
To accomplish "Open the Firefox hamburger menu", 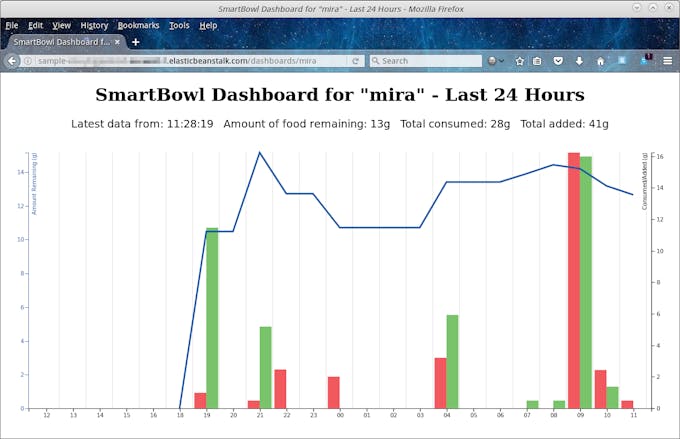I will tap(668, 61).
